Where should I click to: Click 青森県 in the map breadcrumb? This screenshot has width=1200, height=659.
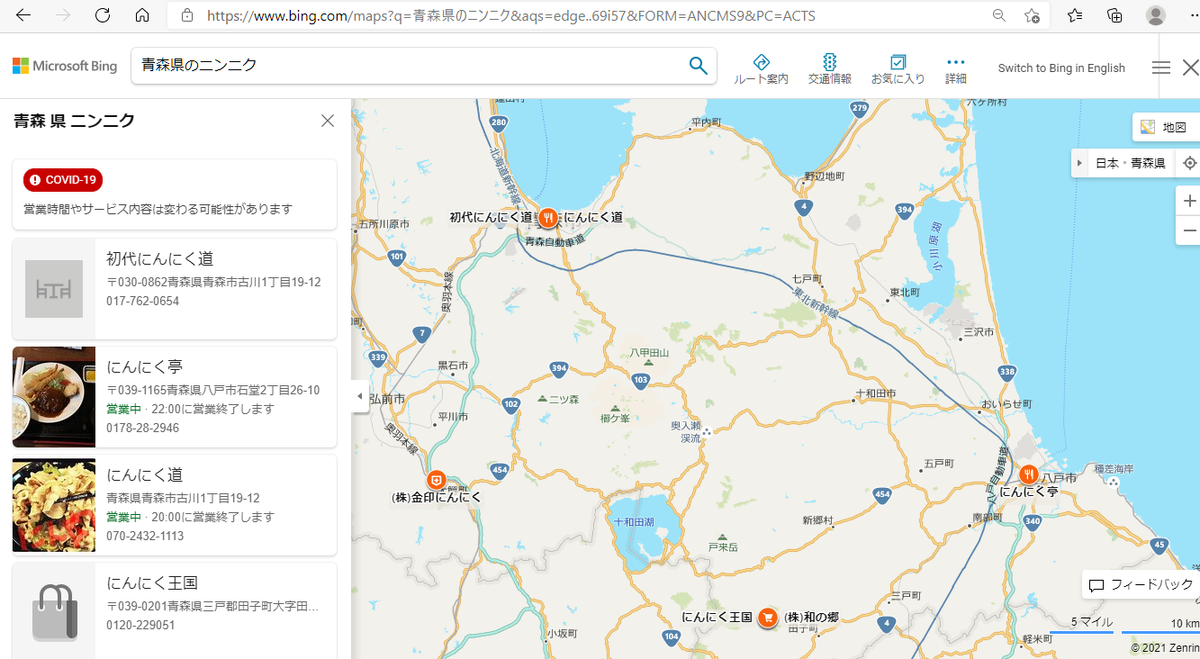tap(1148, 163)
